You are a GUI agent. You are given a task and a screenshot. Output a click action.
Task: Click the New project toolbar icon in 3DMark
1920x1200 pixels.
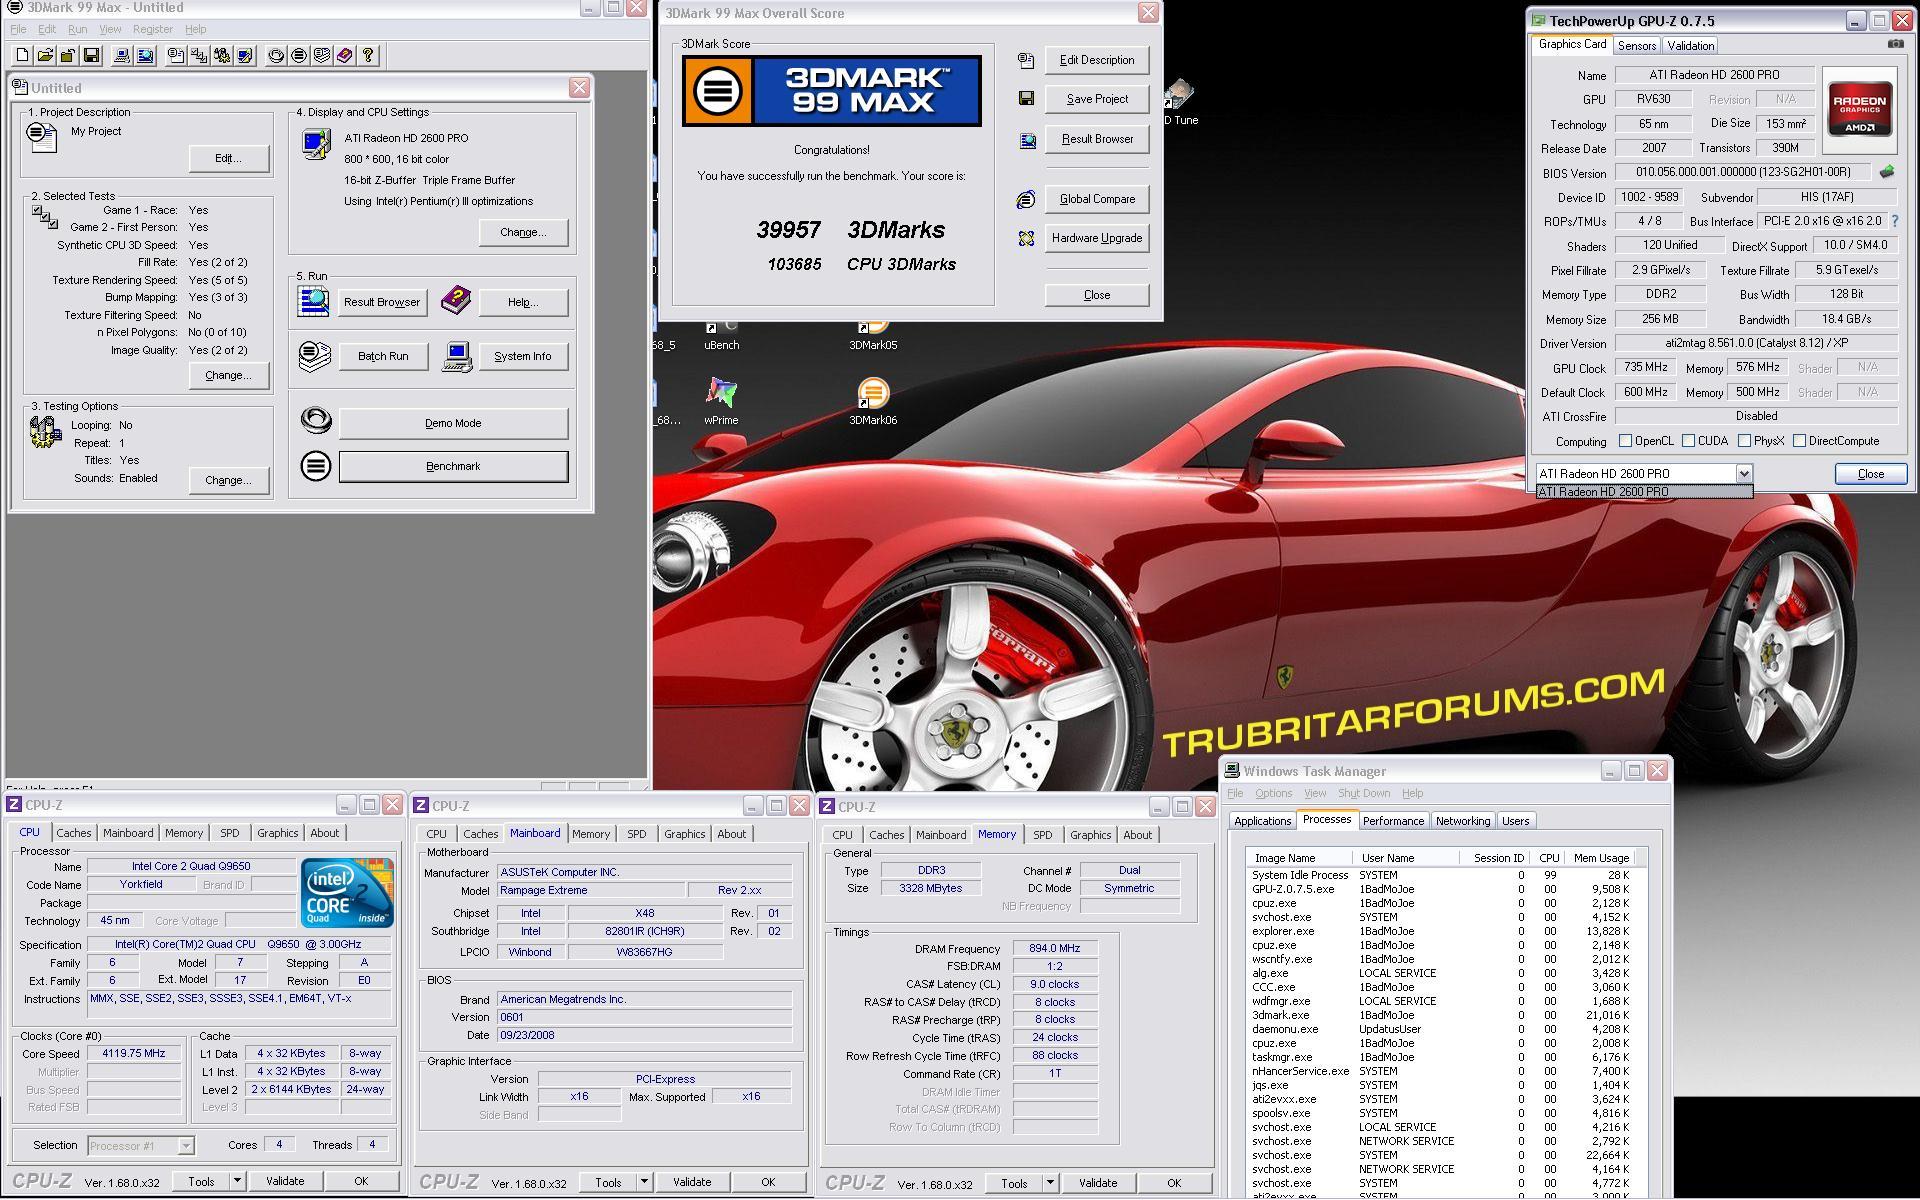pos(22,56)
